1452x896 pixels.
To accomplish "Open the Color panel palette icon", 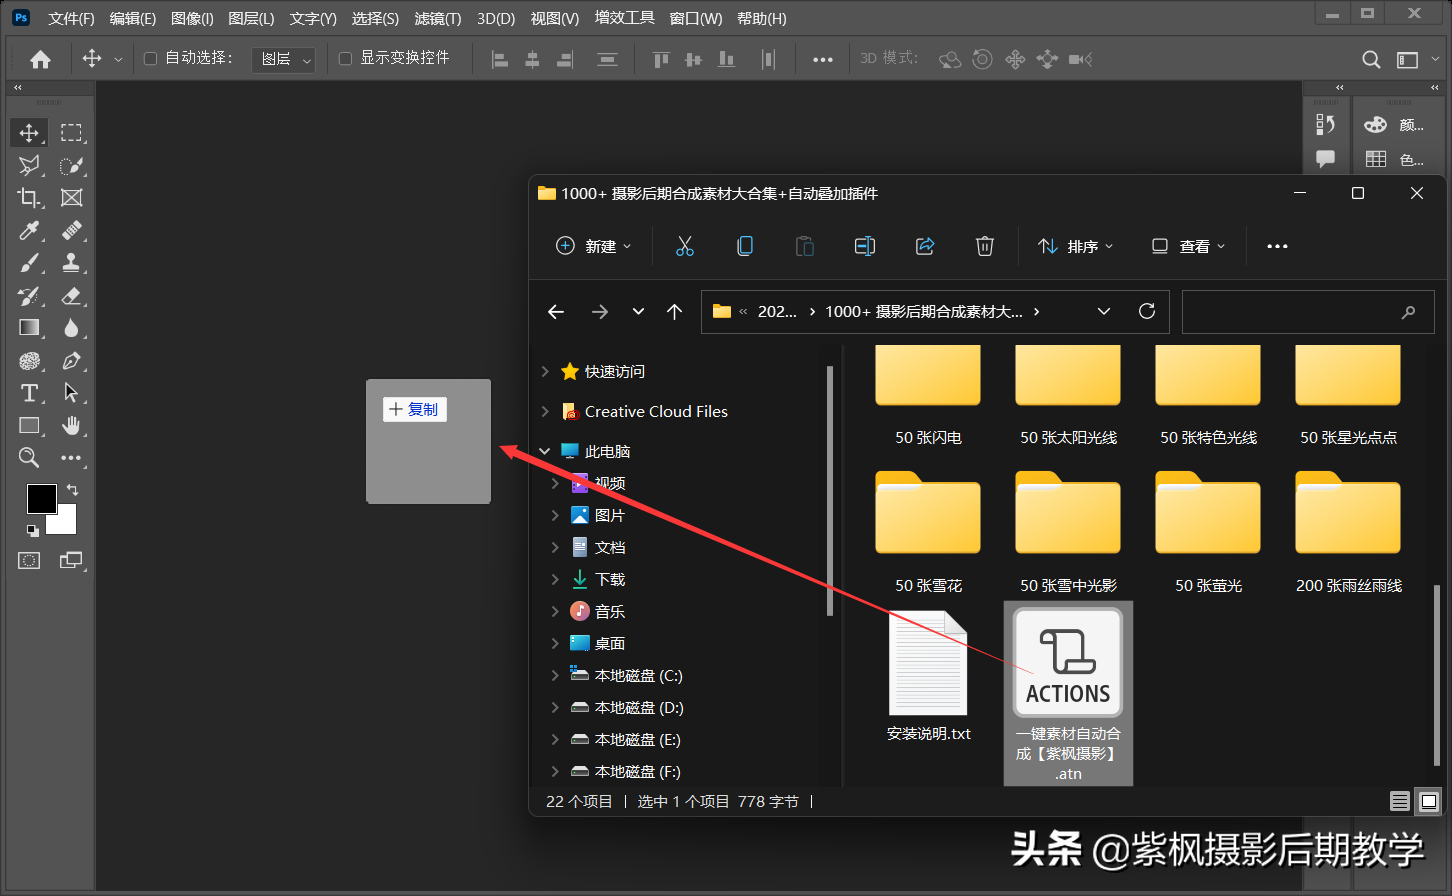I will point(1376,124).
